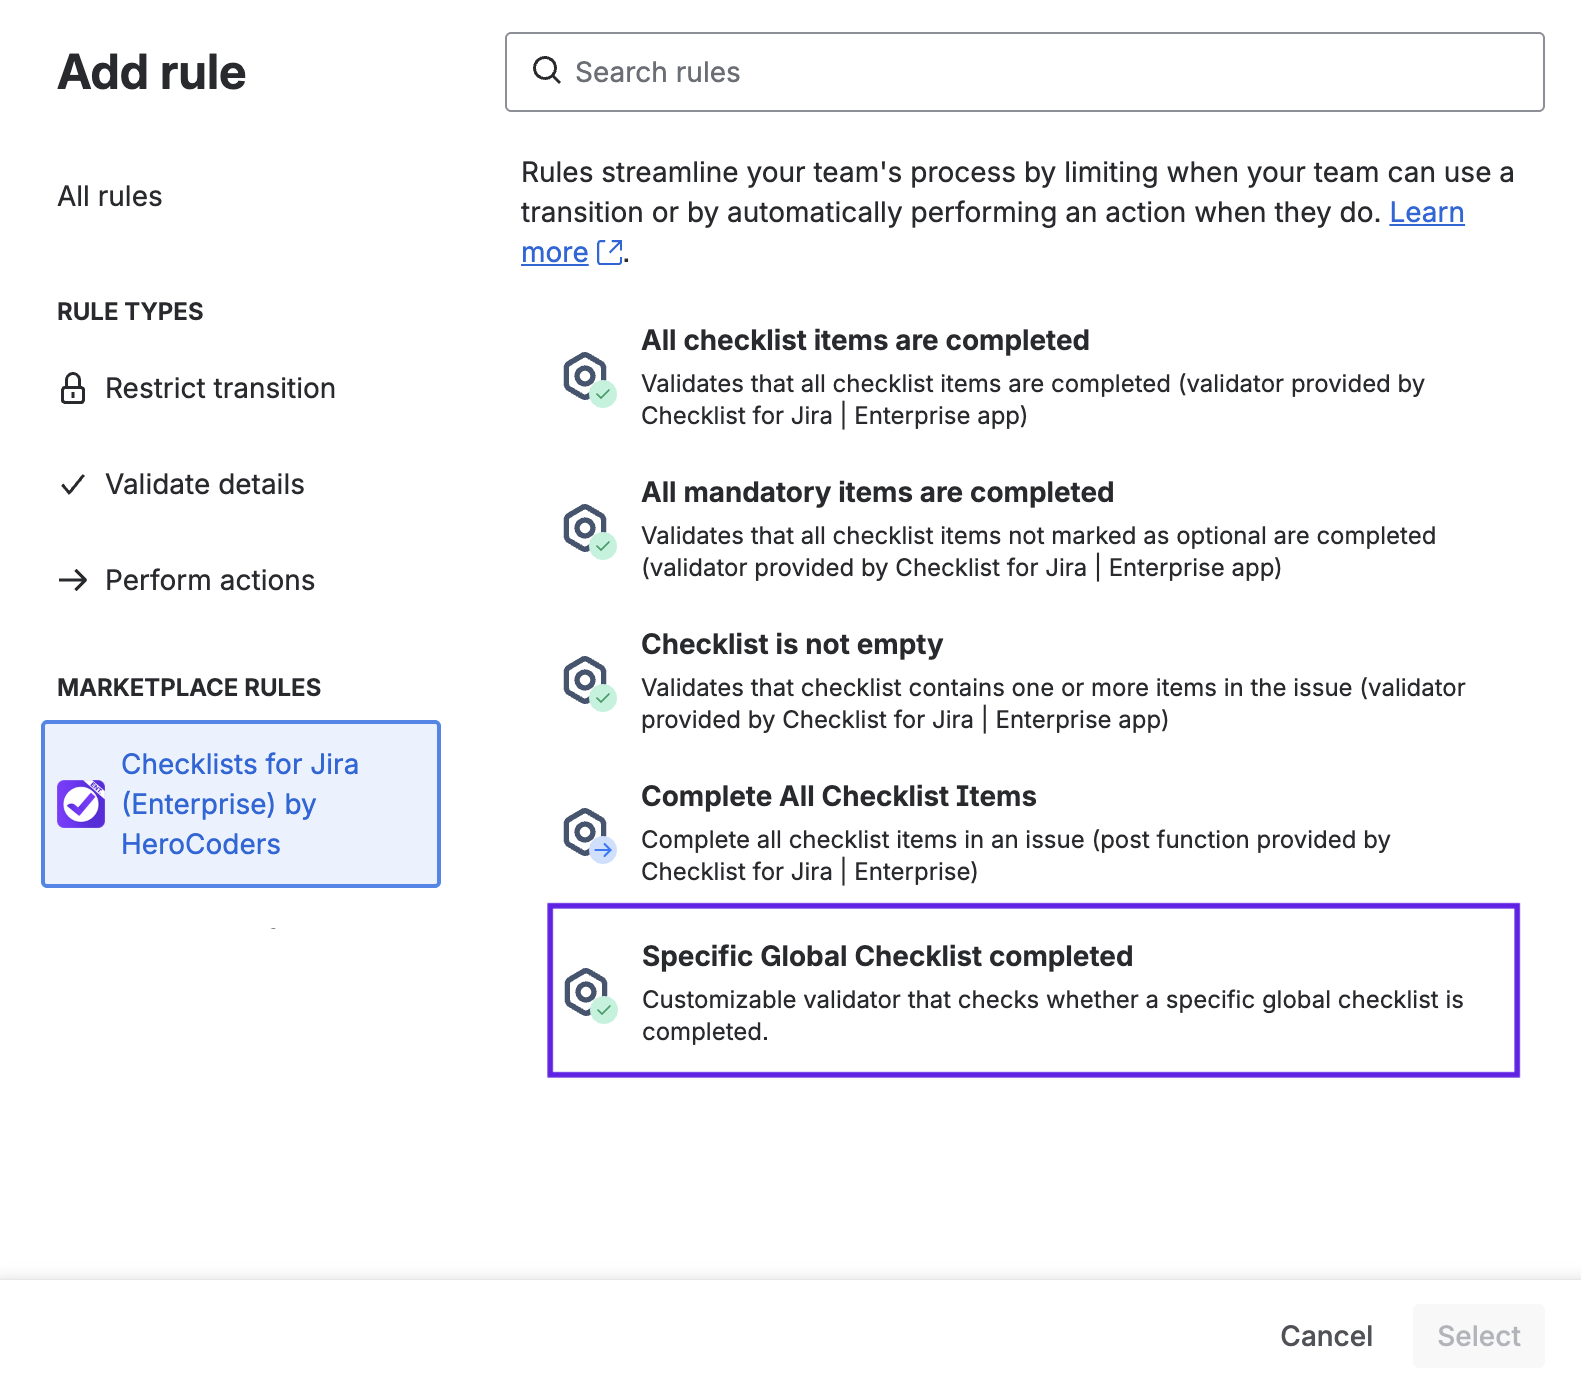Click the All checklist items validator icon
The width and height of the screenshot is (1581, 1376).
(588, 379)
